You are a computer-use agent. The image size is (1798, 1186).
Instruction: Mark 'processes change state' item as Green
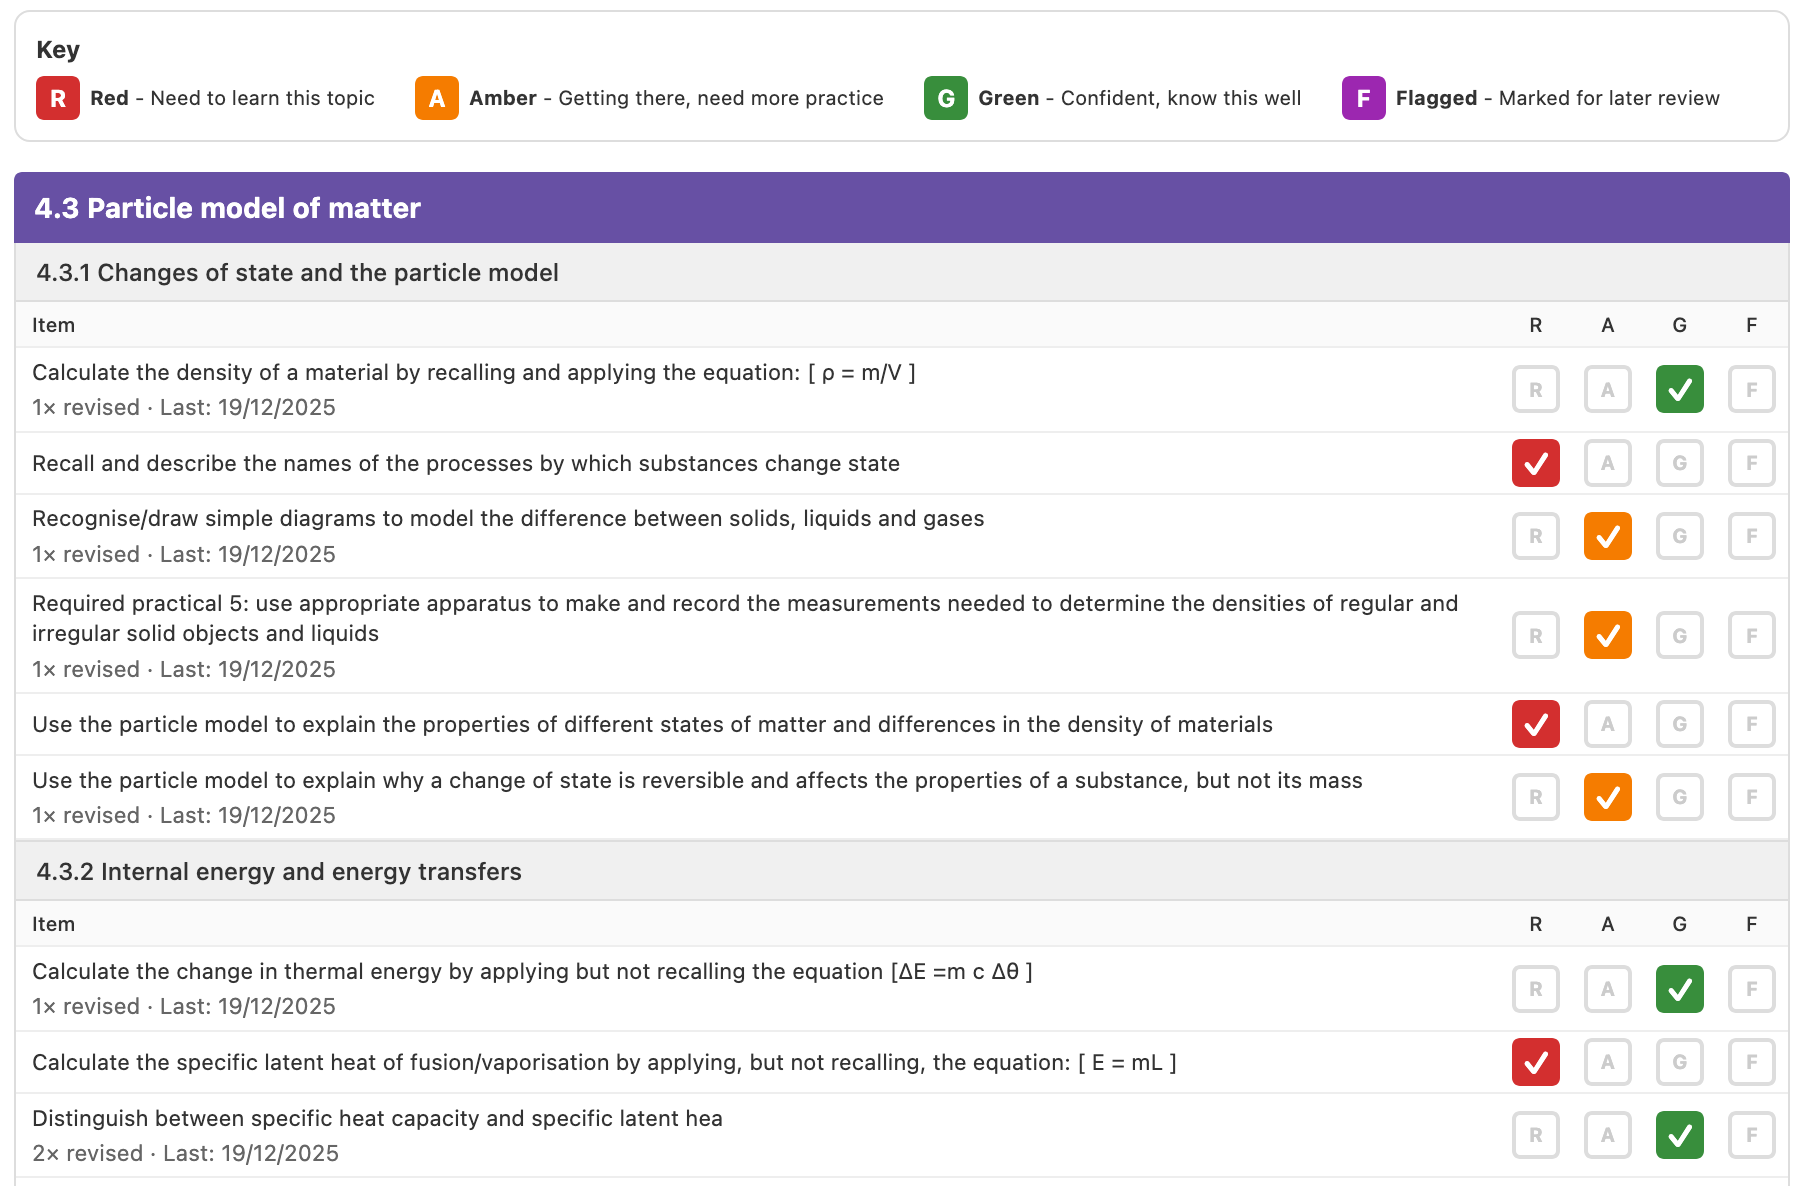coord(1679,463)
